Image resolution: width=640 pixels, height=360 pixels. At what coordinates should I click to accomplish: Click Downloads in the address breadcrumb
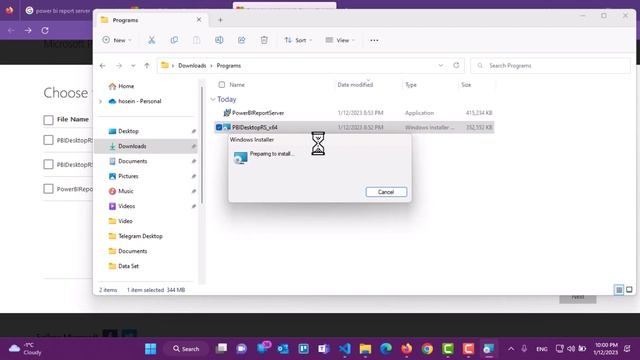192,66
